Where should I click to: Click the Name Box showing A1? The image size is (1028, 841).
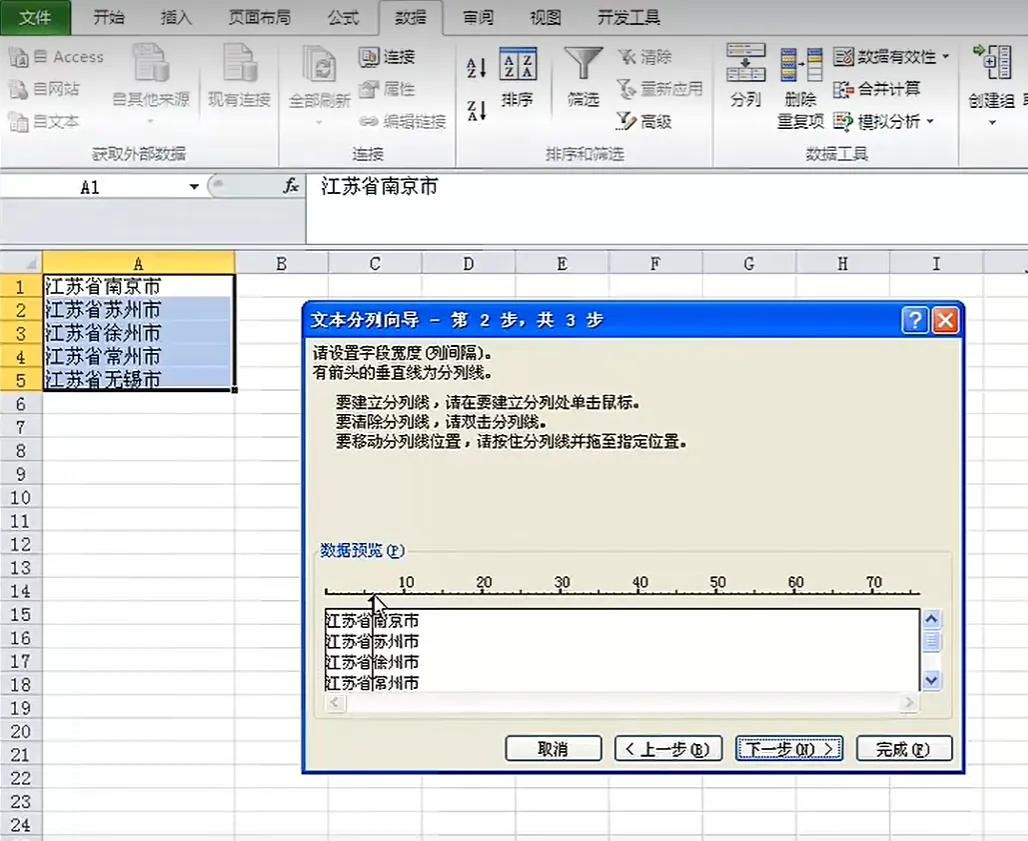[90, 187]
